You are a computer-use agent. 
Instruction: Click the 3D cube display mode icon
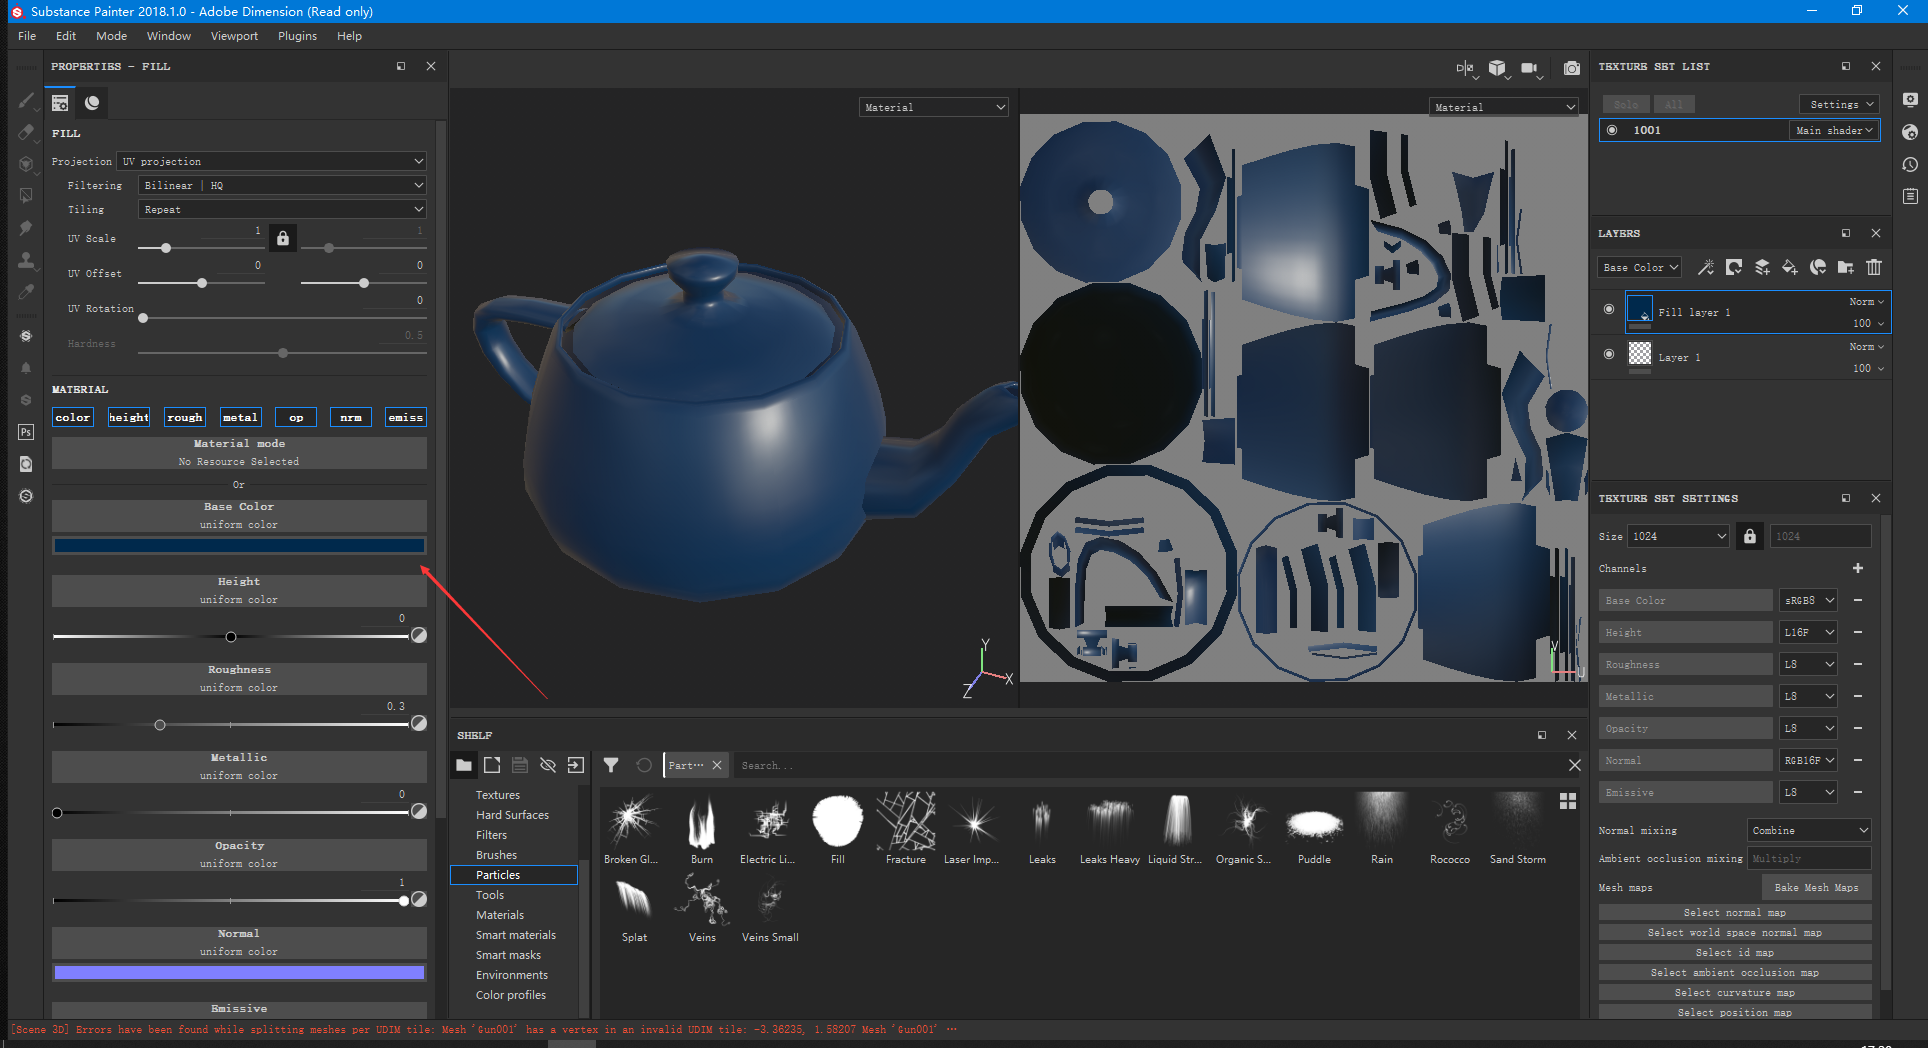[x=1497, y=68]
